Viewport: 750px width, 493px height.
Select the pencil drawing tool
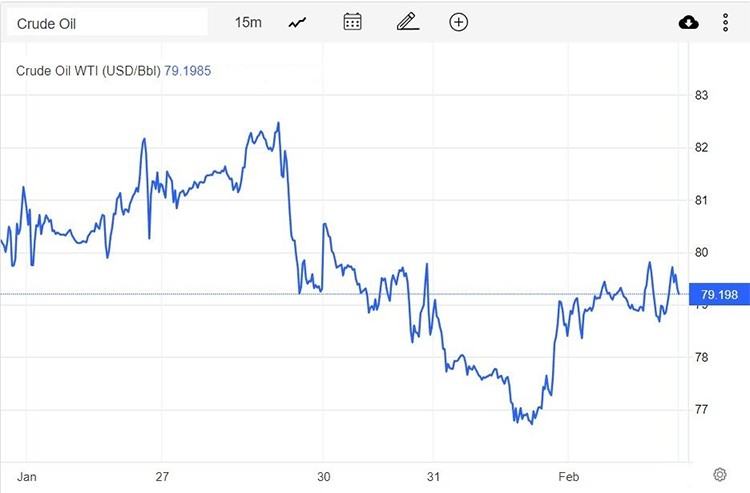coord(405,22)
